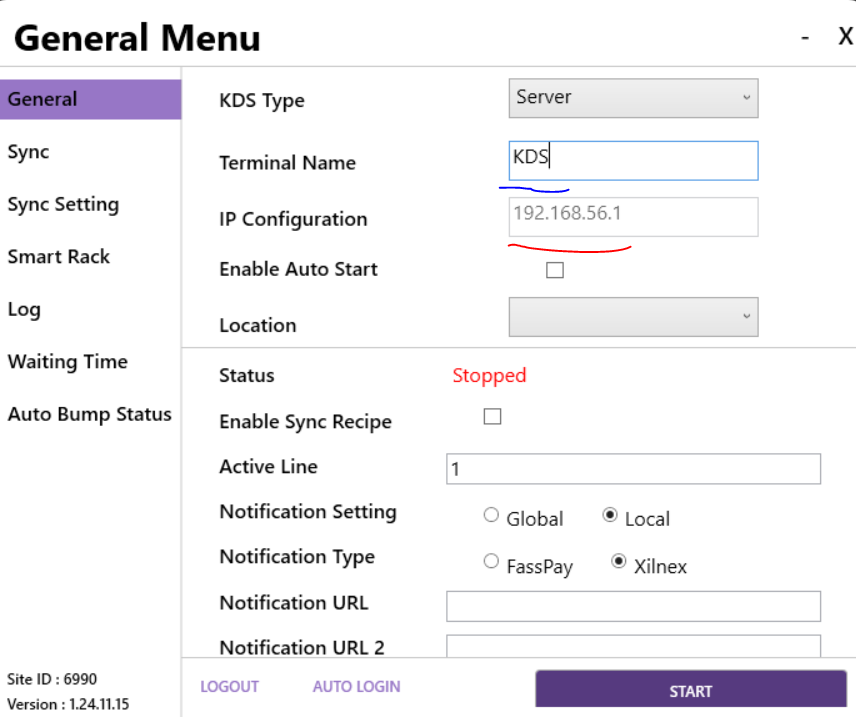
Task: Choose Xilnex as notification type
Action: [x=619, y=562]
